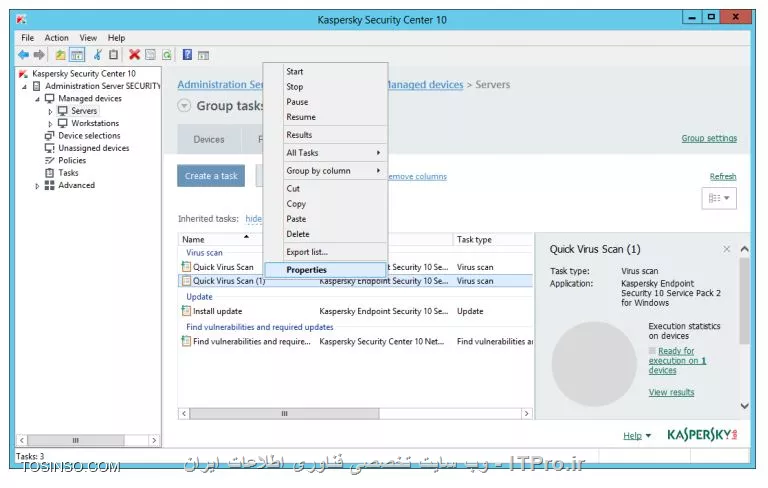
Task: Click the console tree horizontal scrollbar thumb
Action: (x=75, y=440)
